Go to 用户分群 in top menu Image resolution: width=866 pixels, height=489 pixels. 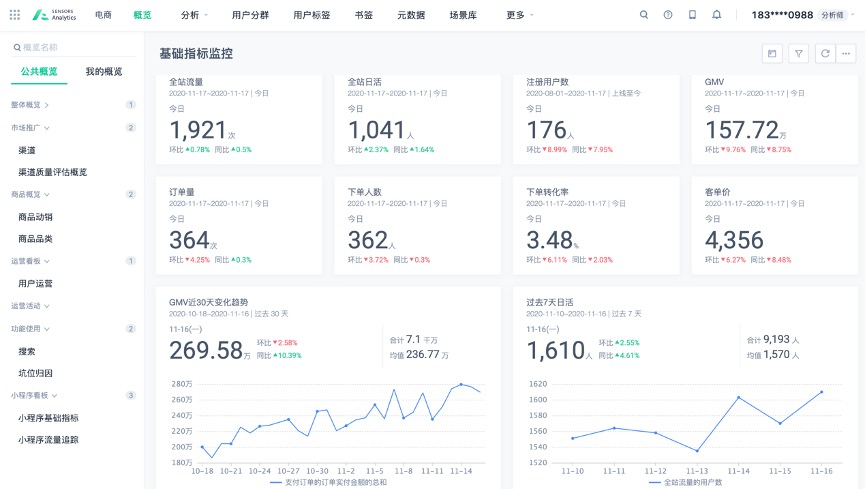click(250, 15)
